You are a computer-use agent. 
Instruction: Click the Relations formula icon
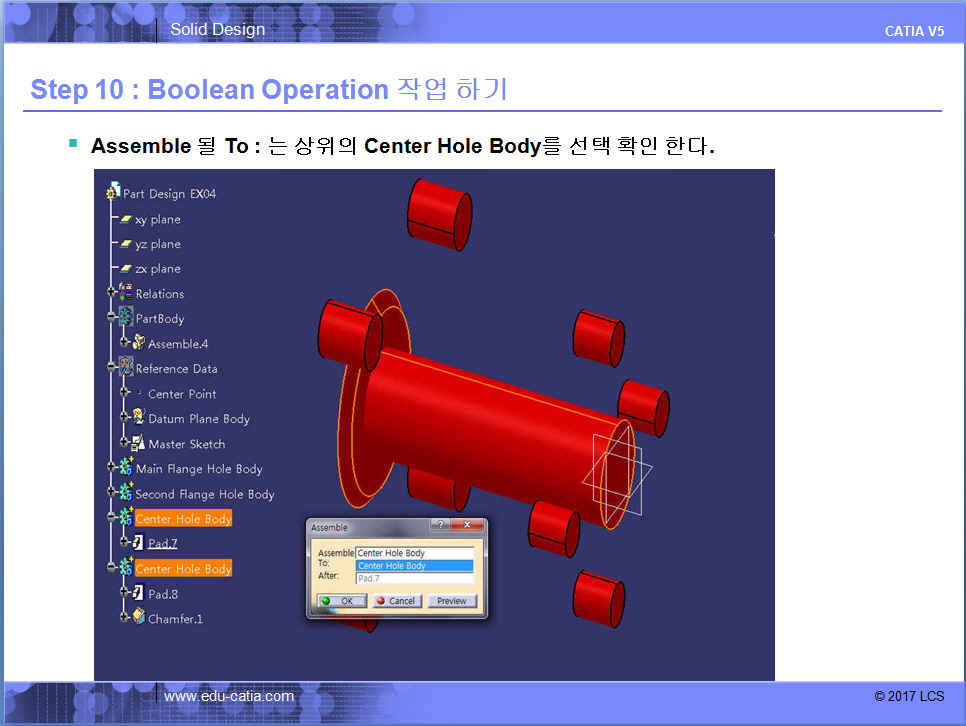[x=125, y=293]
